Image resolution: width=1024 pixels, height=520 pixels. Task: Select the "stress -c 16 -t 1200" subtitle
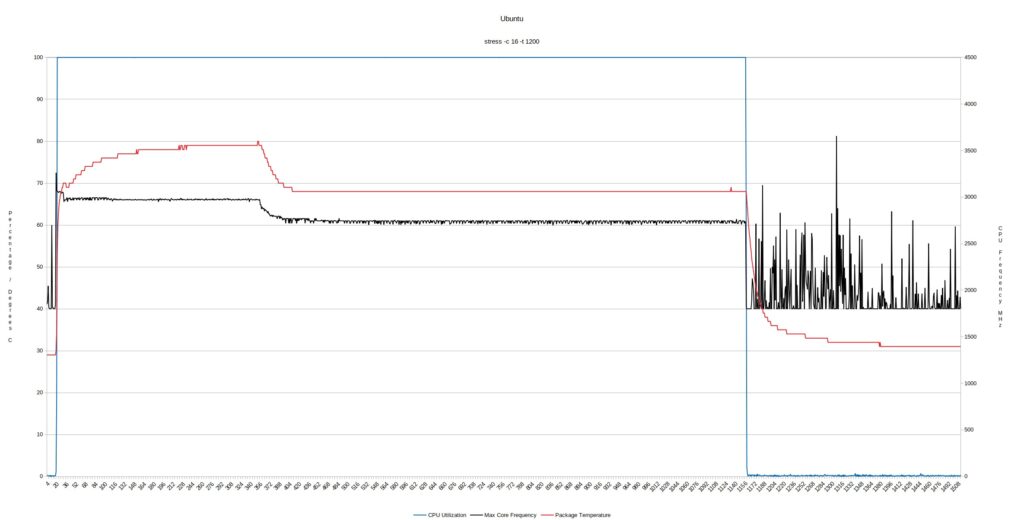tap(512, 41)
